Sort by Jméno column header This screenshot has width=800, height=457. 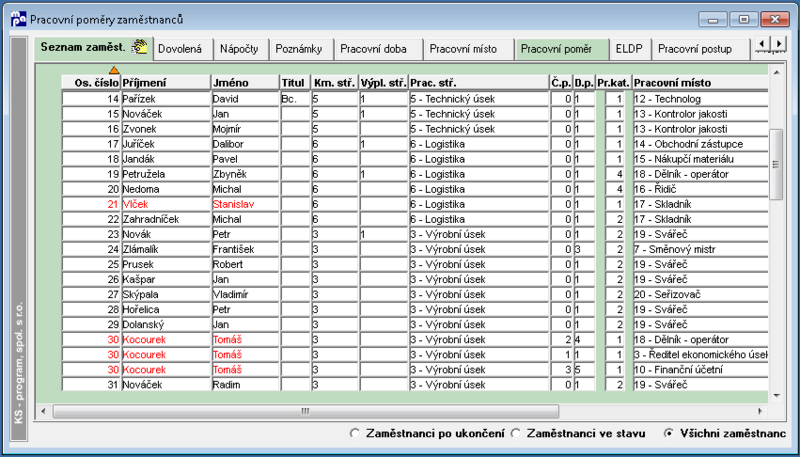click(x=245, y=83)
